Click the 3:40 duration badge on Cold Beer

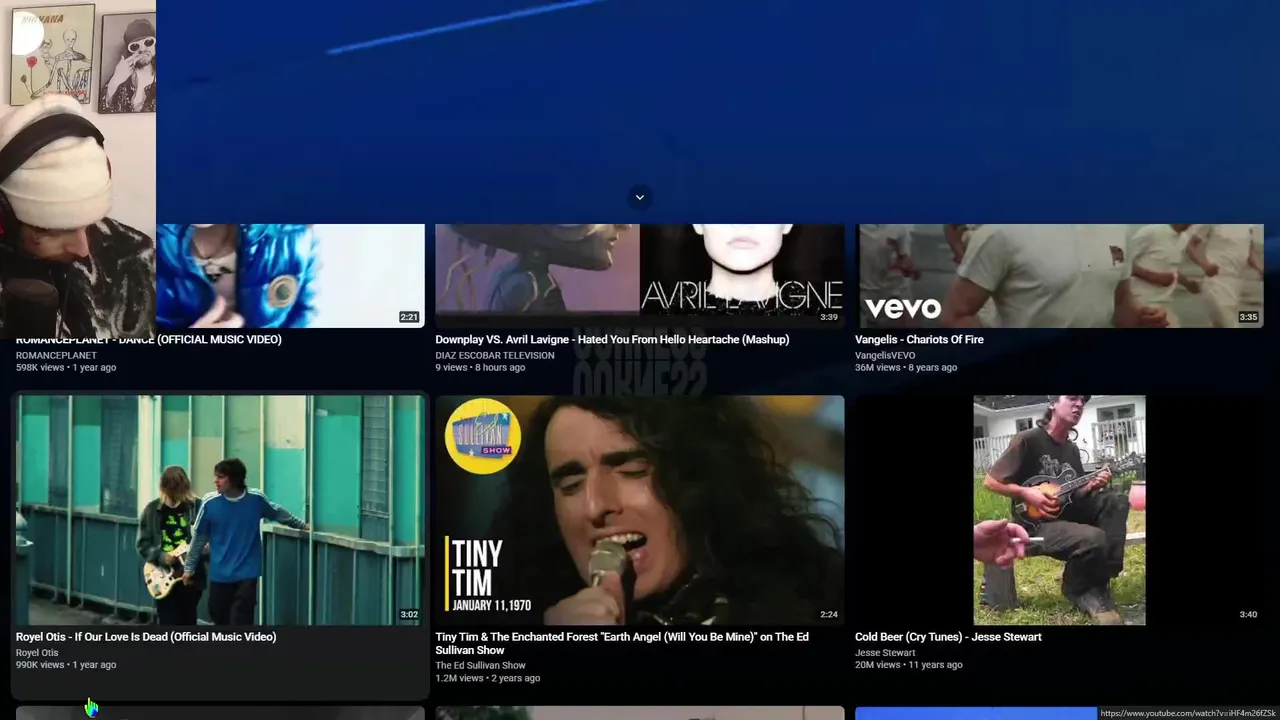[1248, 615]
